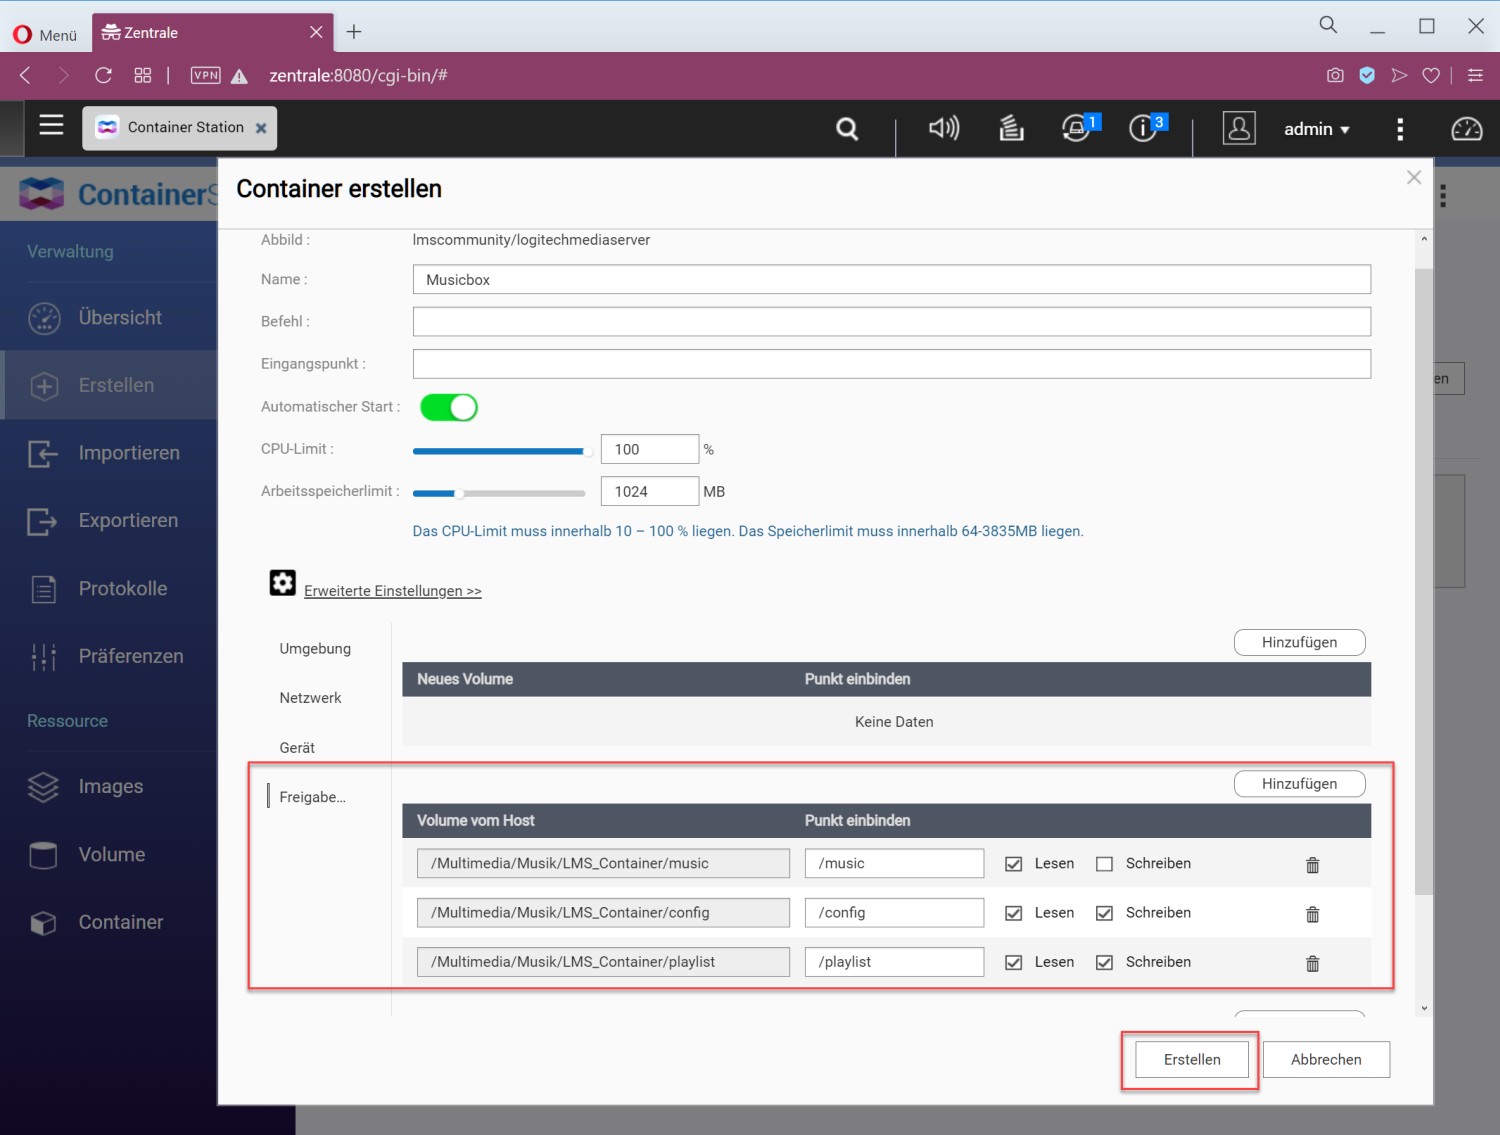Delete the /config shared folder row
The height and width of the screenshot is (1135, 1500).
pos(1312,914)
